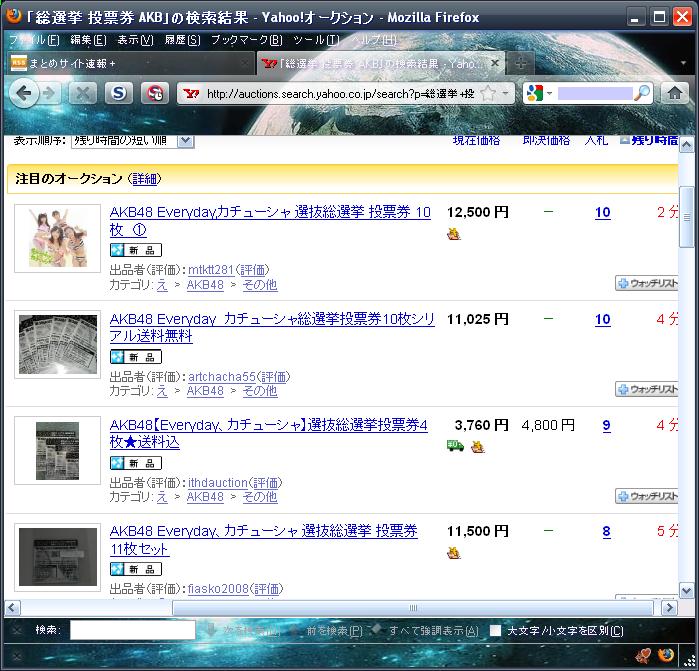Add the 3,760円 item to ウォッチリスト
The image size is (699, 671).
(x=647, y=496)
